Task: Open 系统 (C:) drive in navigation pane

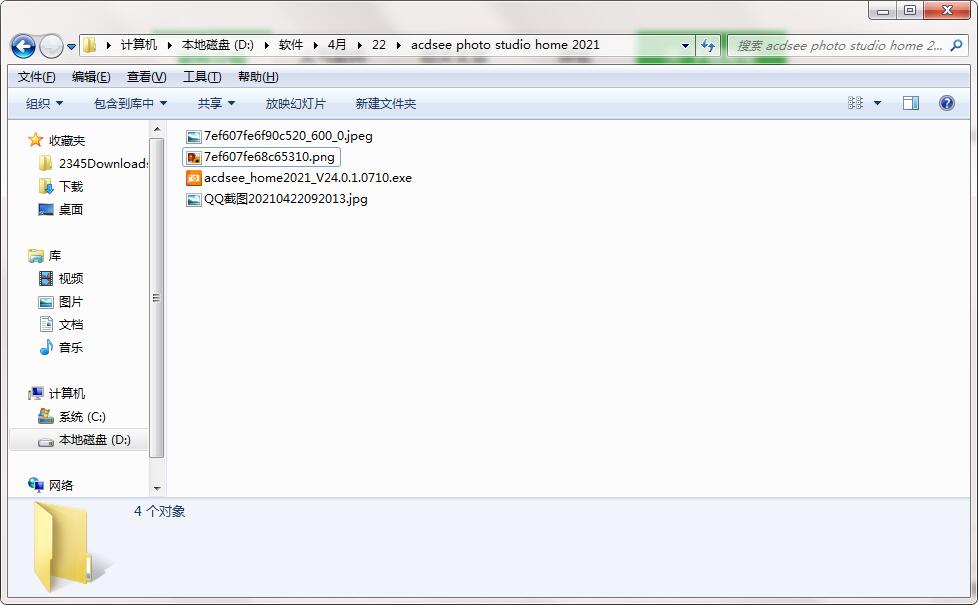Action: pos(82,417)
